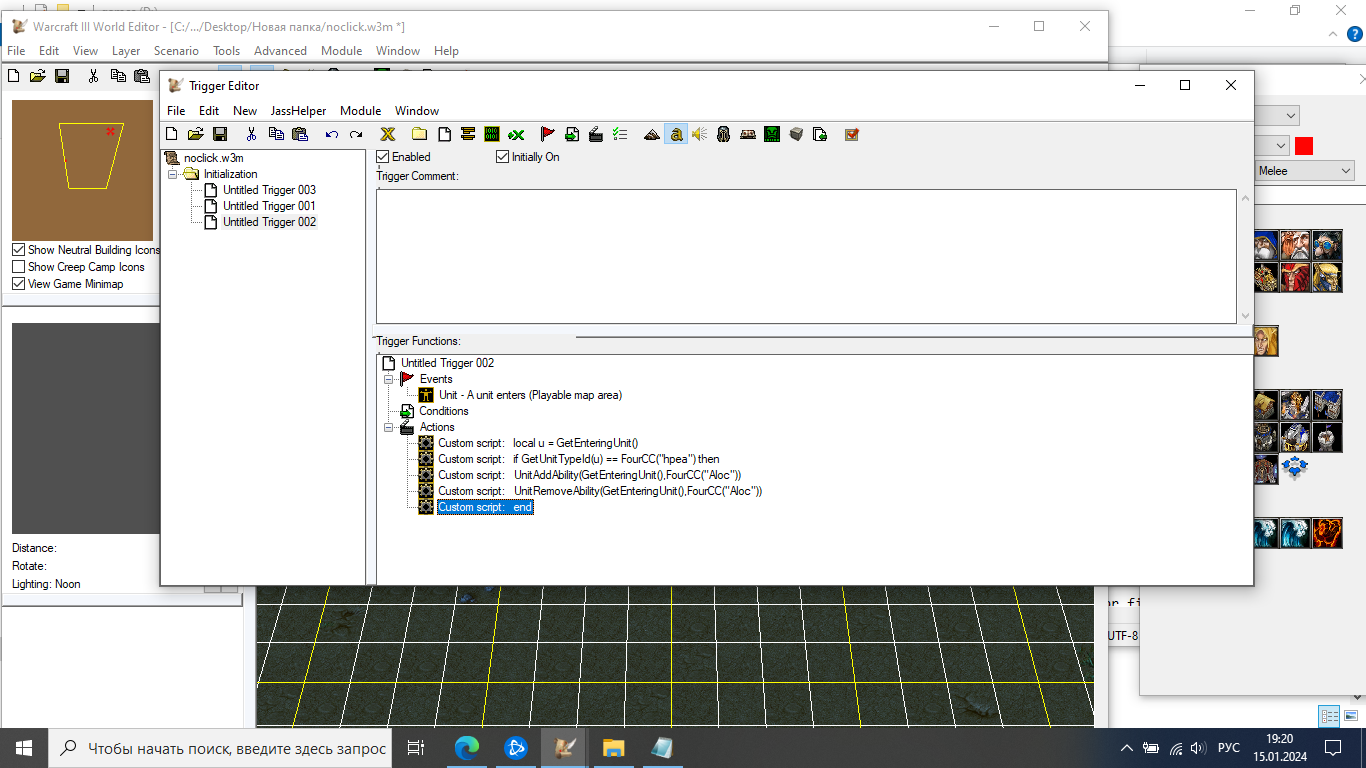
Task: Click inside the Trigger Comment text box
Action: pos(806,256)
